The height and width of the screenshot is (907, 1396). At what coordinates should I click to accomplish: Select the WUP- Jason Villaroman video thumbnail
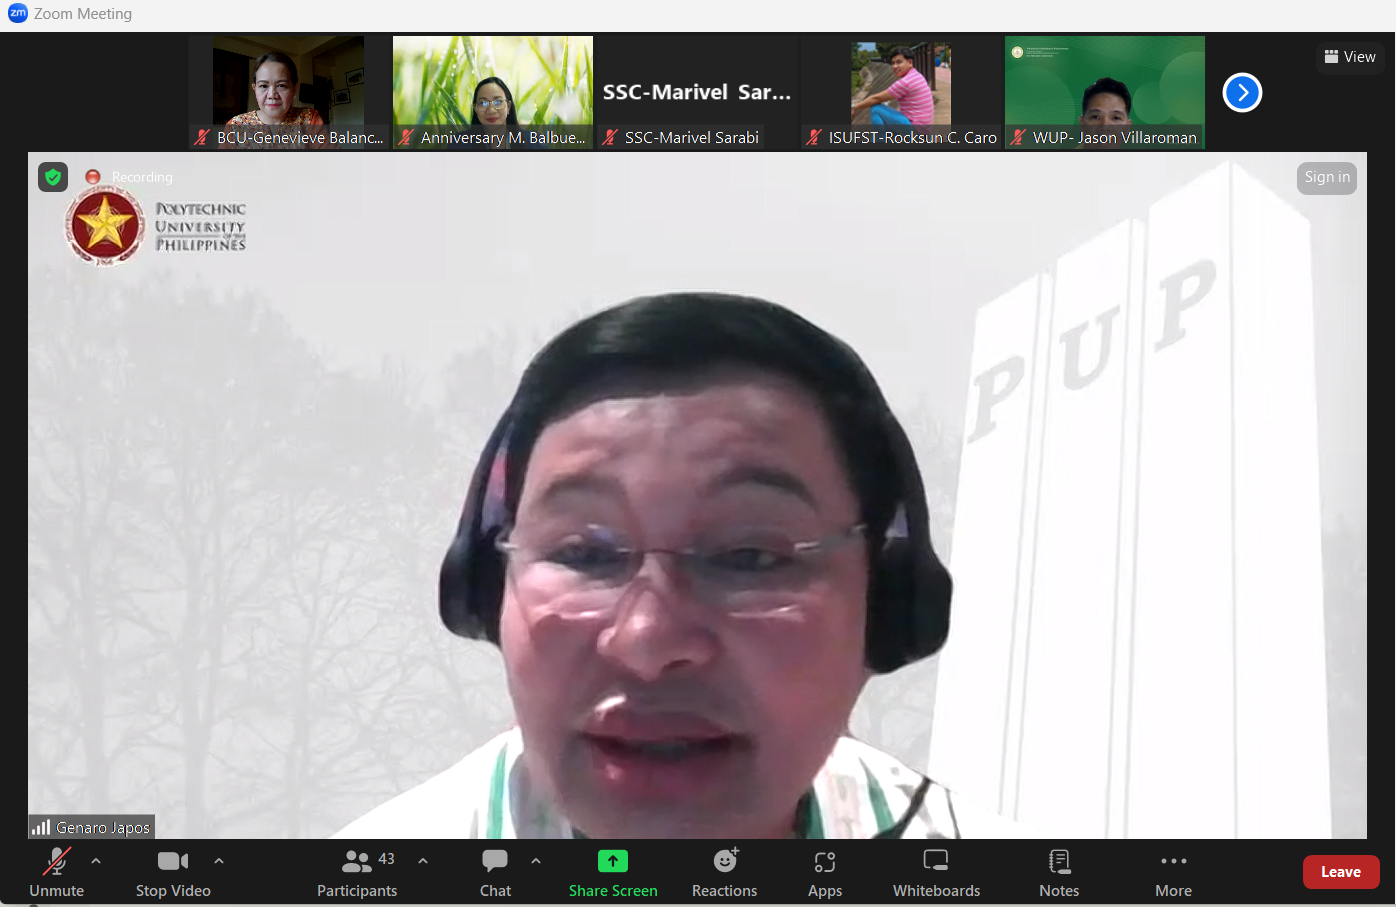point(1104,92)
